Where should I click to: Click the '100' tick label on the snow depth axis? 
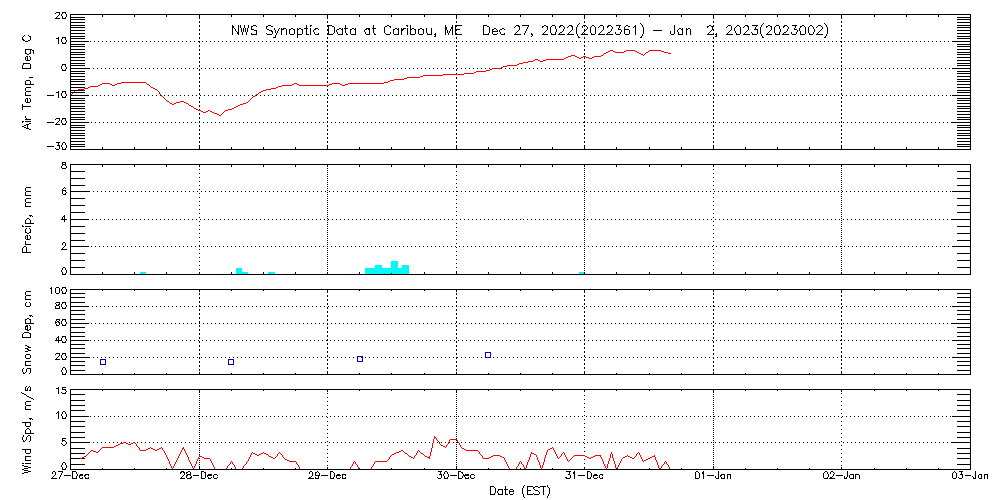pyautogui.click(x=57, y=291)
